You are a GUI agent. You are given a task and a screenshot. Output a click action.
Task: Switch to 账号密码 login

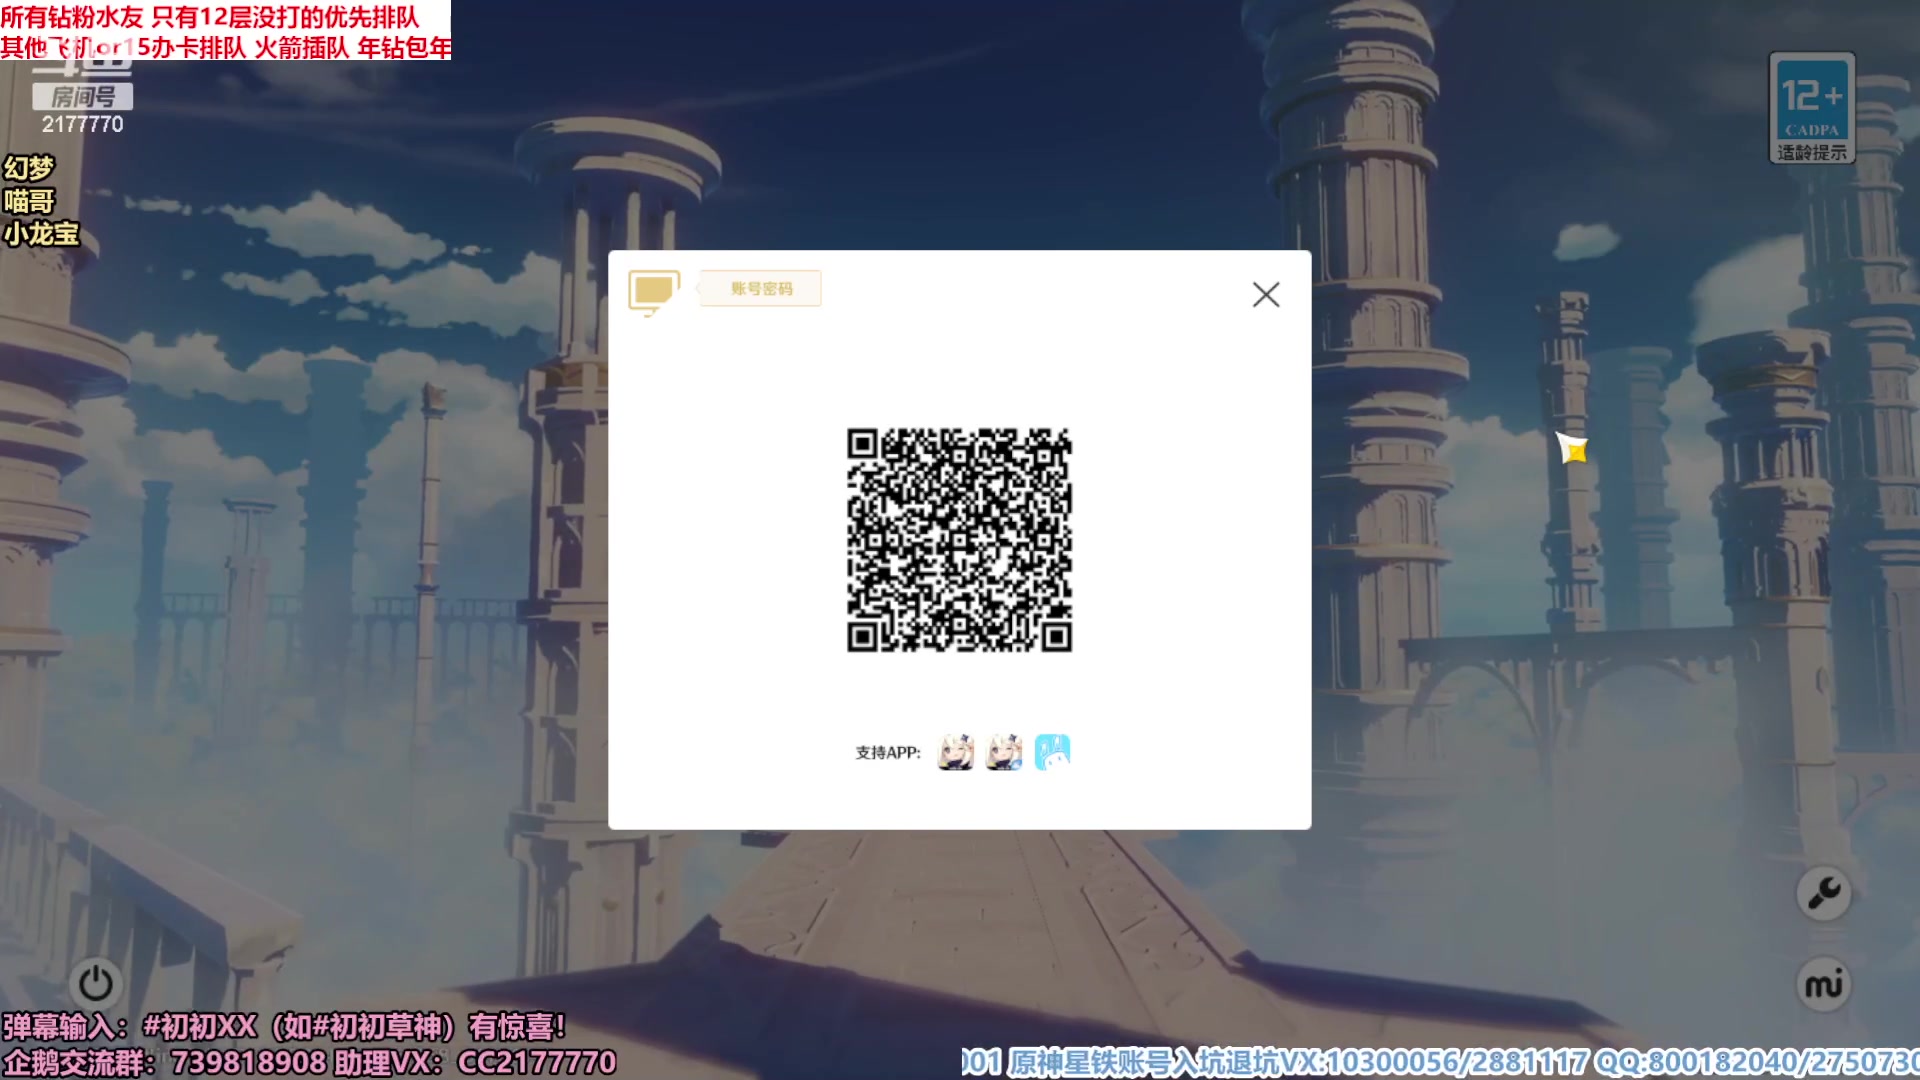pos(761,288)
